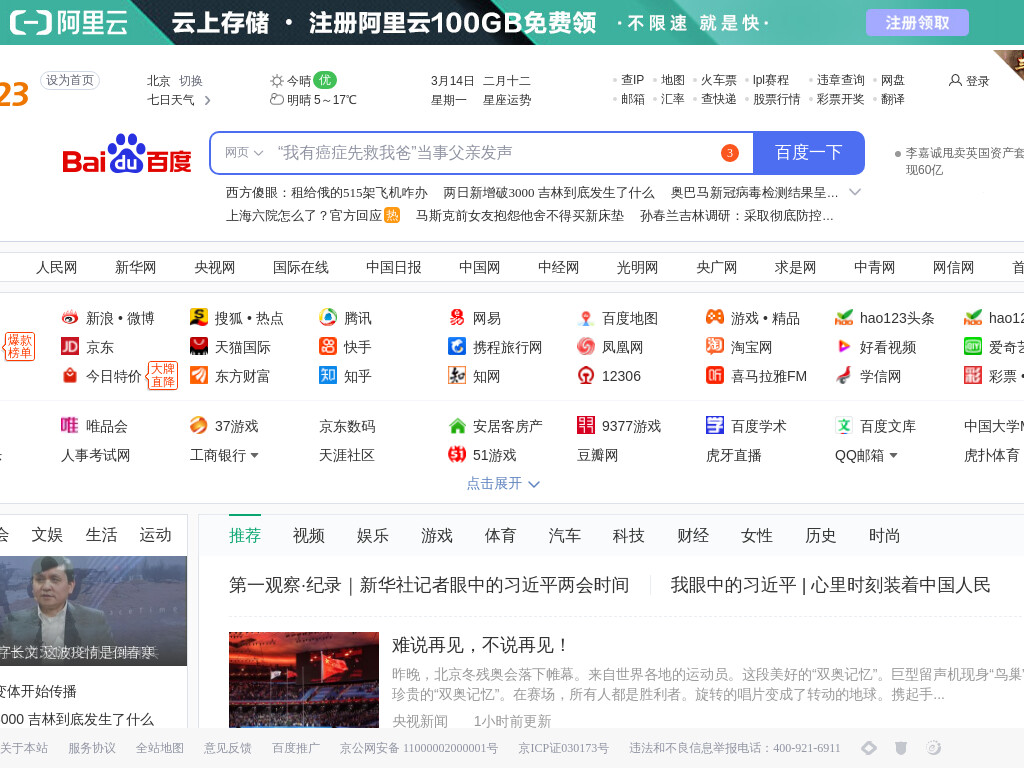1024x768 pixels.
Task: Click the 今日特价 shopping bag icon
Action: tap(70, 376)
